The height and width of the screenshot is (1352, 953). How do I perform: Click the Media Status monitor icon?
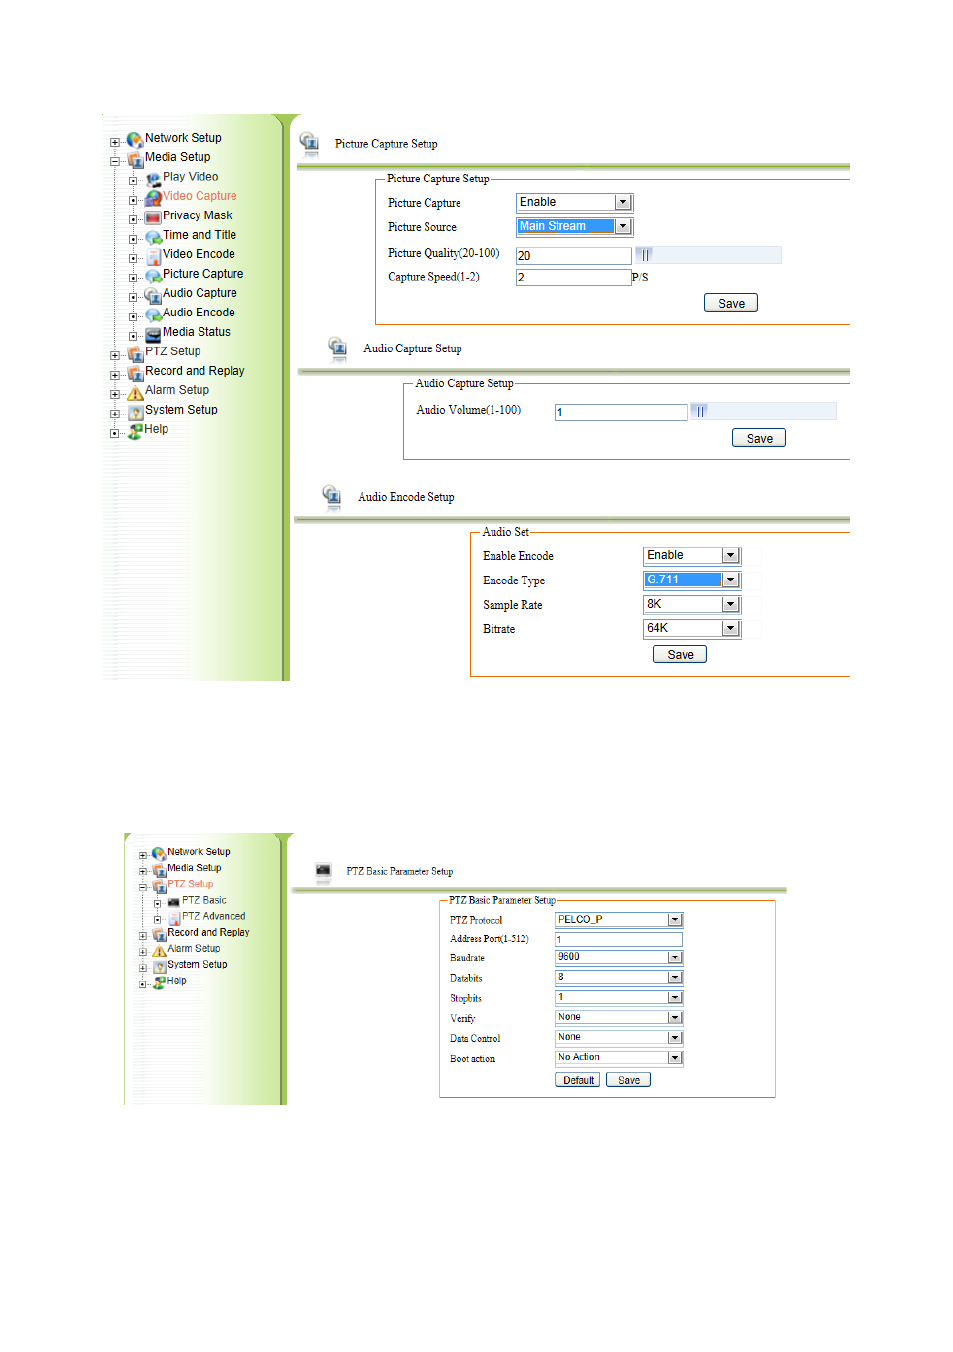(x=153, y=334)
